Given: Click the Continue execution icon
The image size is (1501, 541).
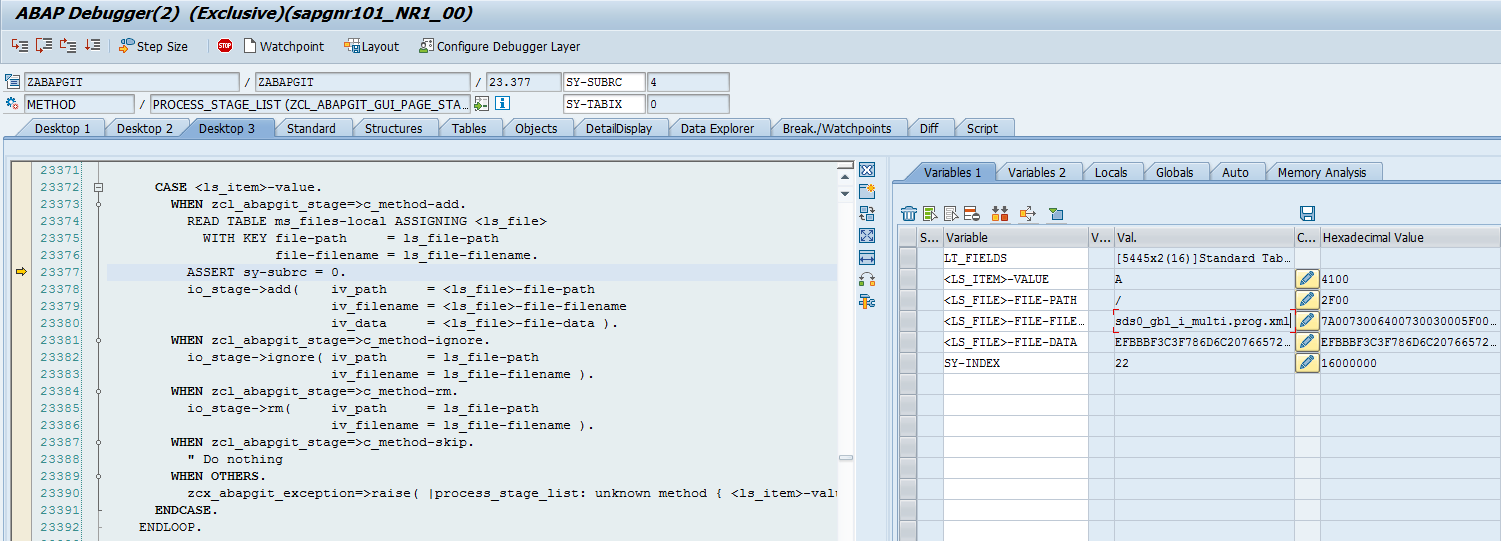Looking at the screenshot, I should click(x=92, y=46).
